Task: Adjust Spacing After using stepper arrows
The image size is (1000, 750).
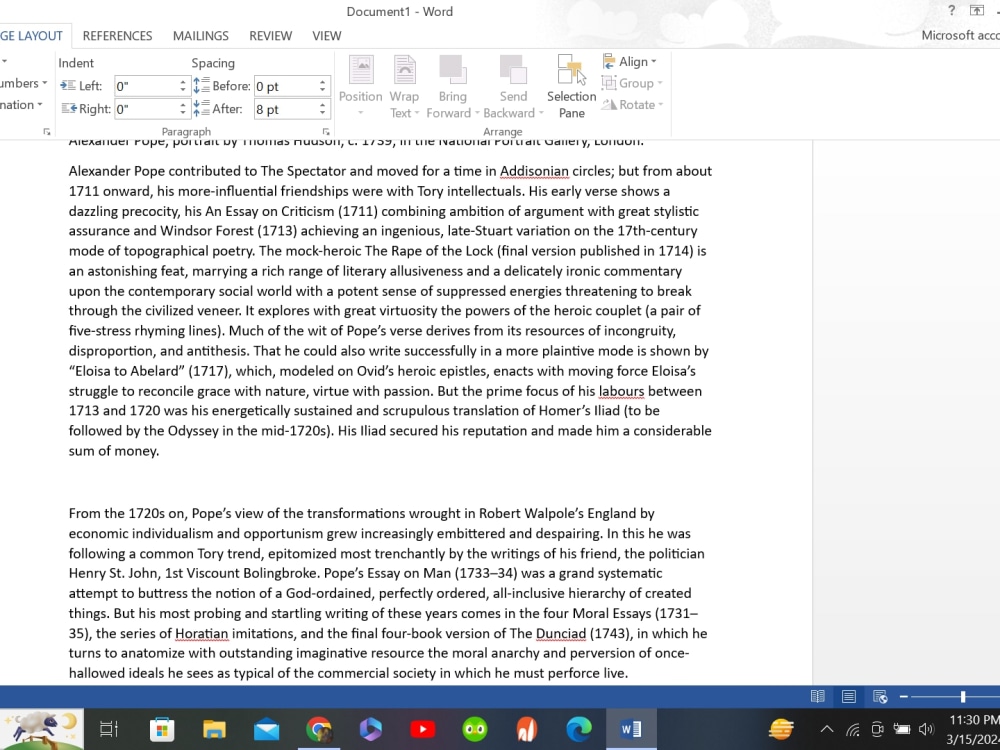Action: pos(322,109)
